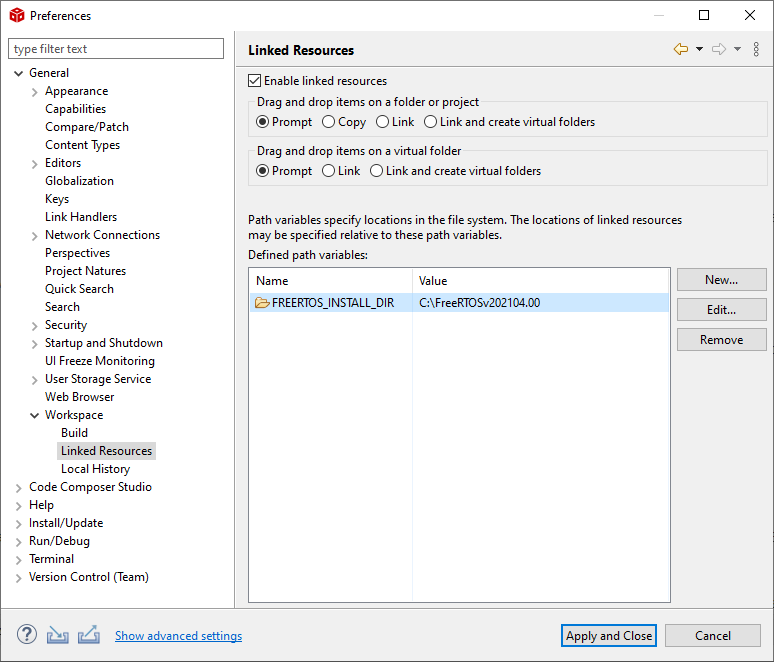Select Copy radio button
Viewport: 774px width, 662px height.
[x=329, y=121]
